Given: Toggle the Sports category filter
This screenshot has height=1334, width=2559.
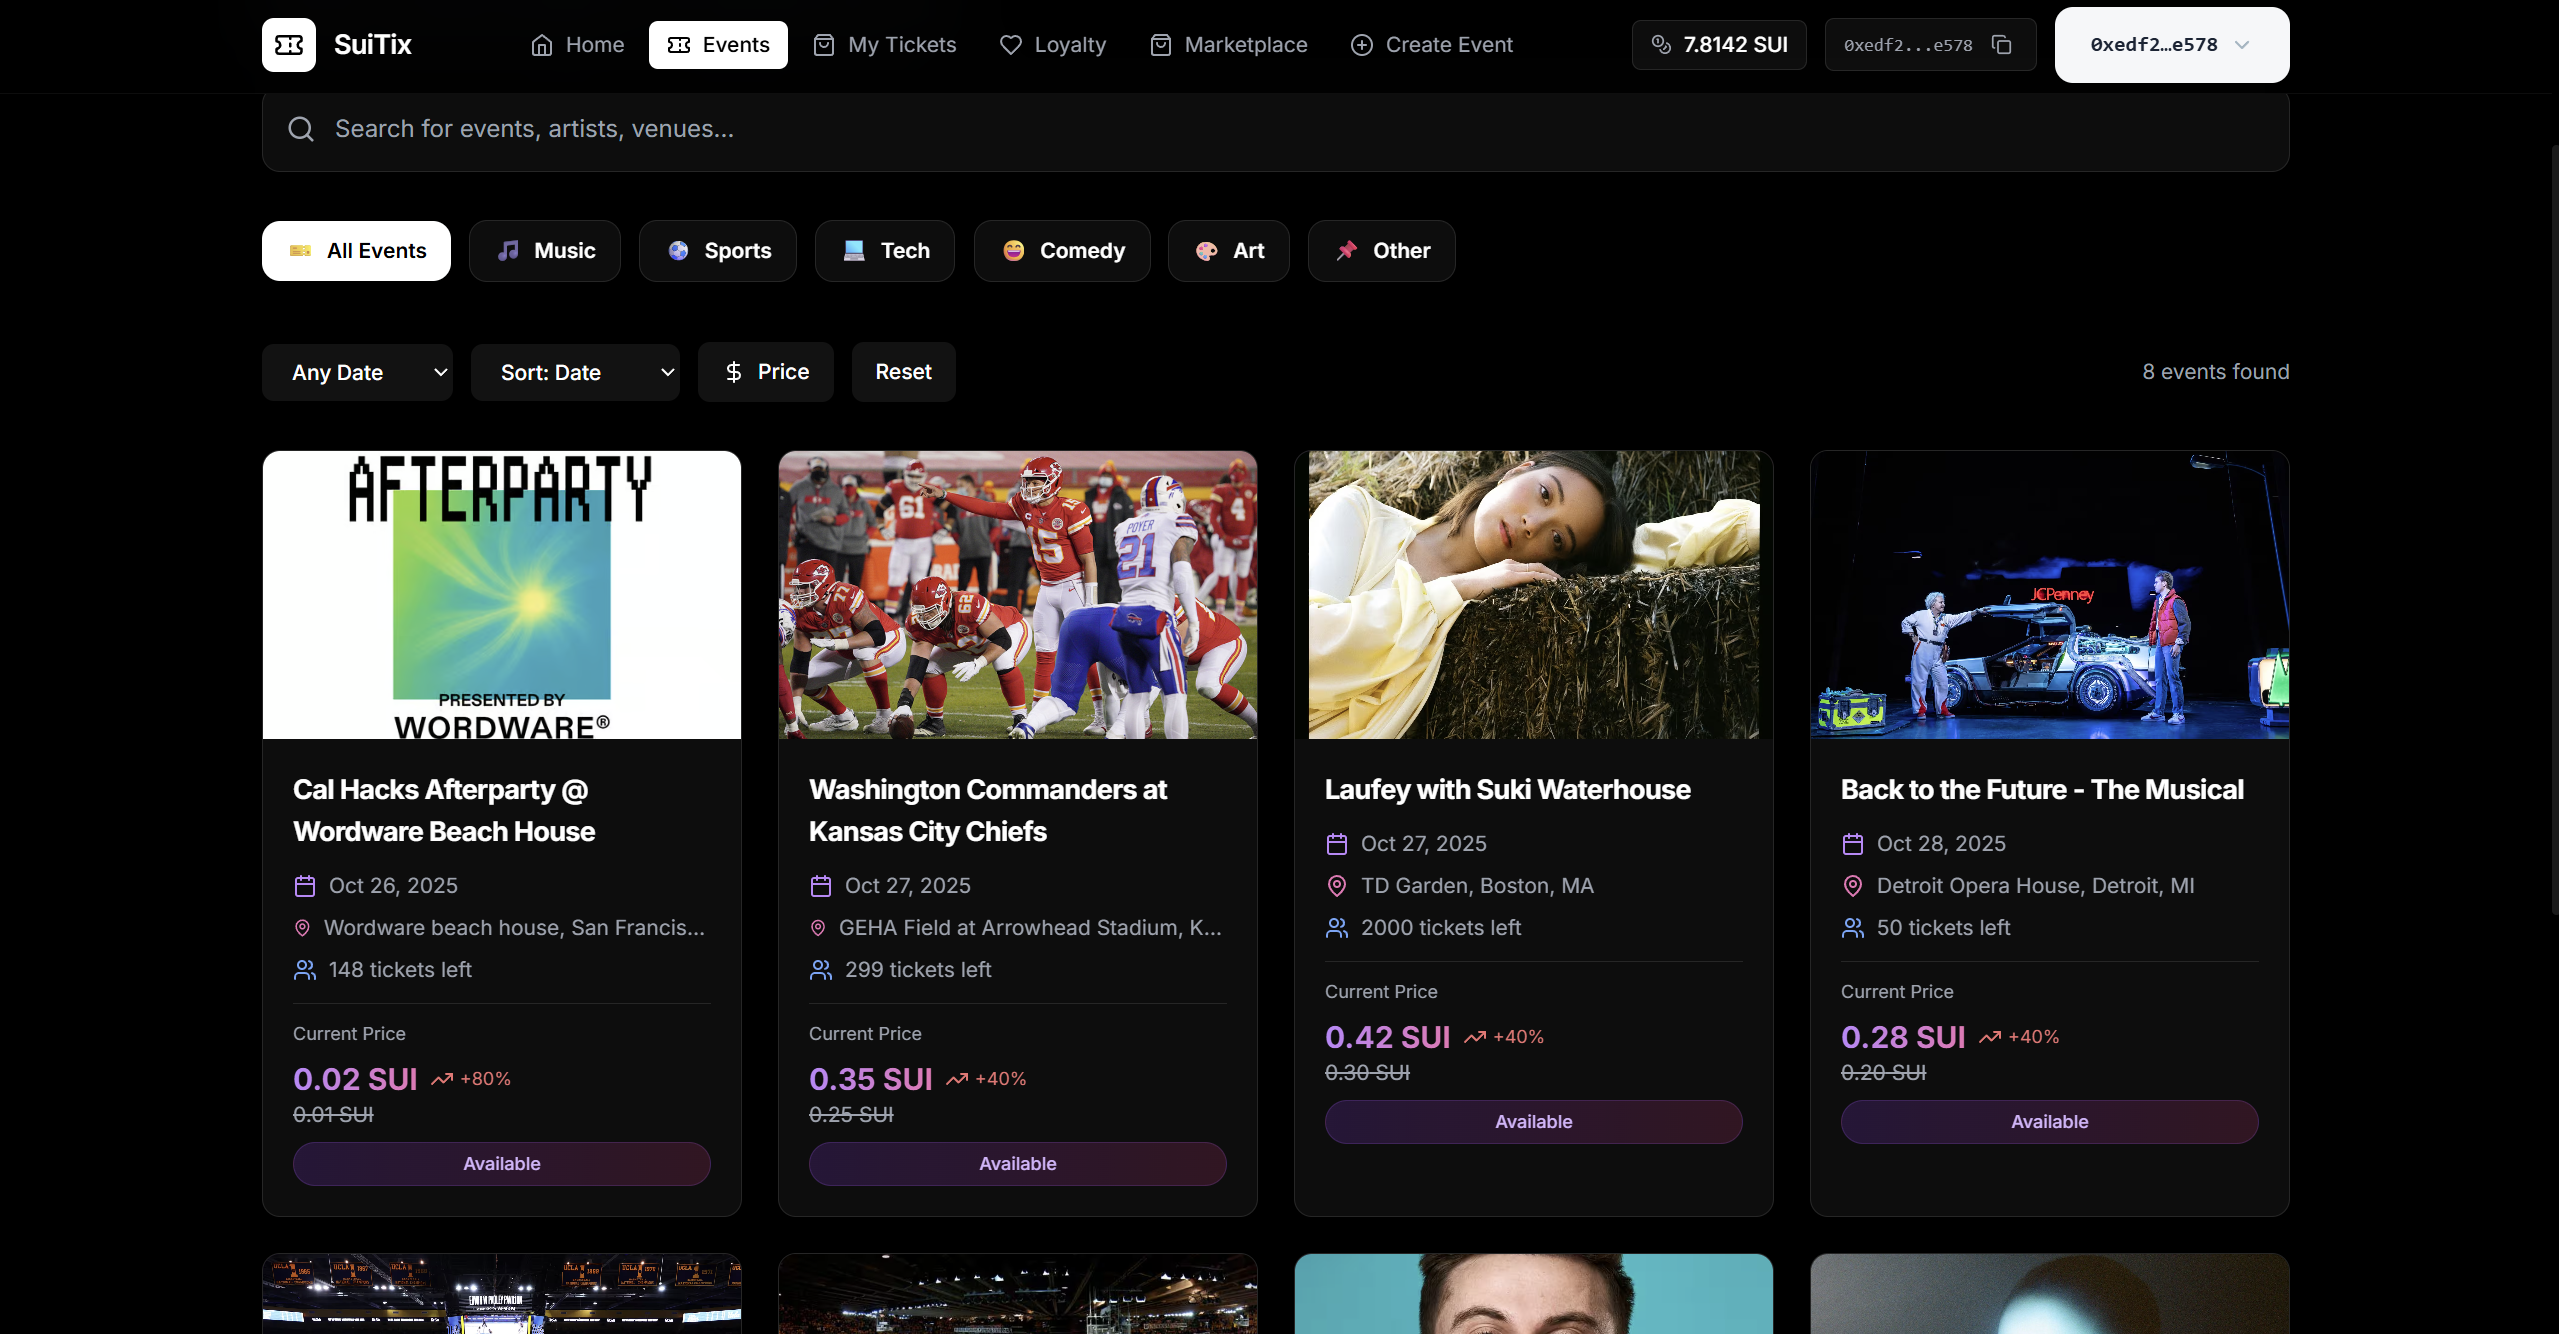Looking at the screenshot, I should point(718,251).
